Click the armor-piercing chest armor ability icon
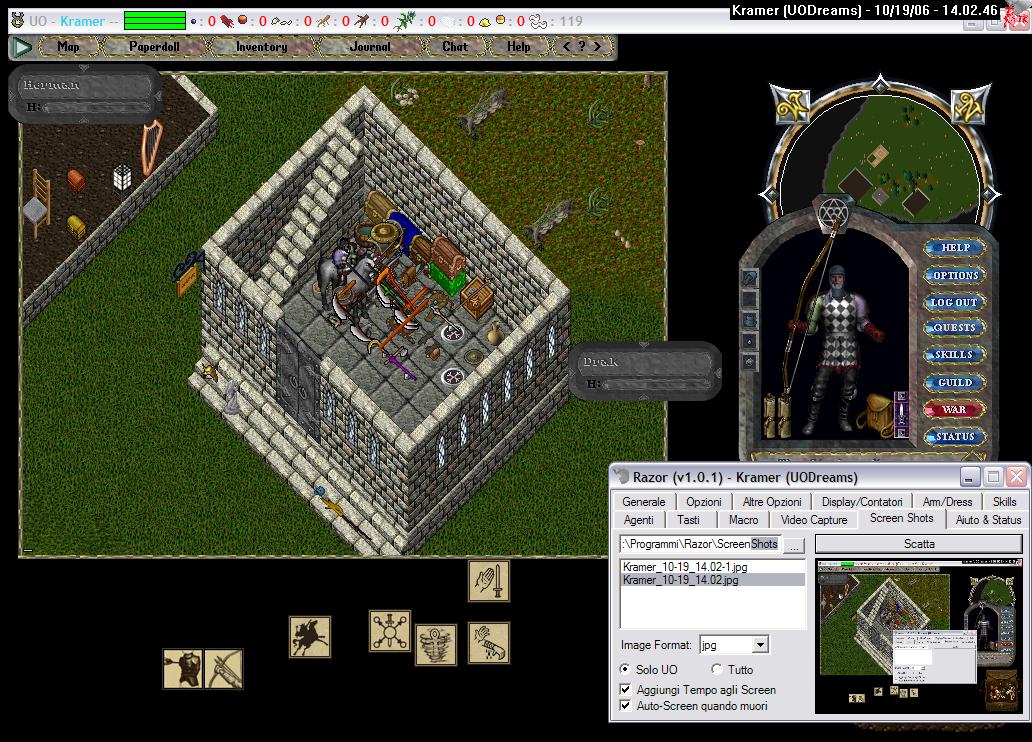The width and height of the screenshot is (1032, 742). click(x=182, y=669)
